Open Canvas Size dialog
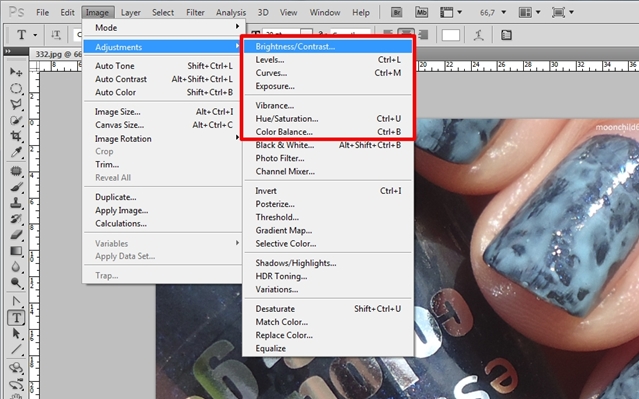The image size is (639, 399). [162, 125]
